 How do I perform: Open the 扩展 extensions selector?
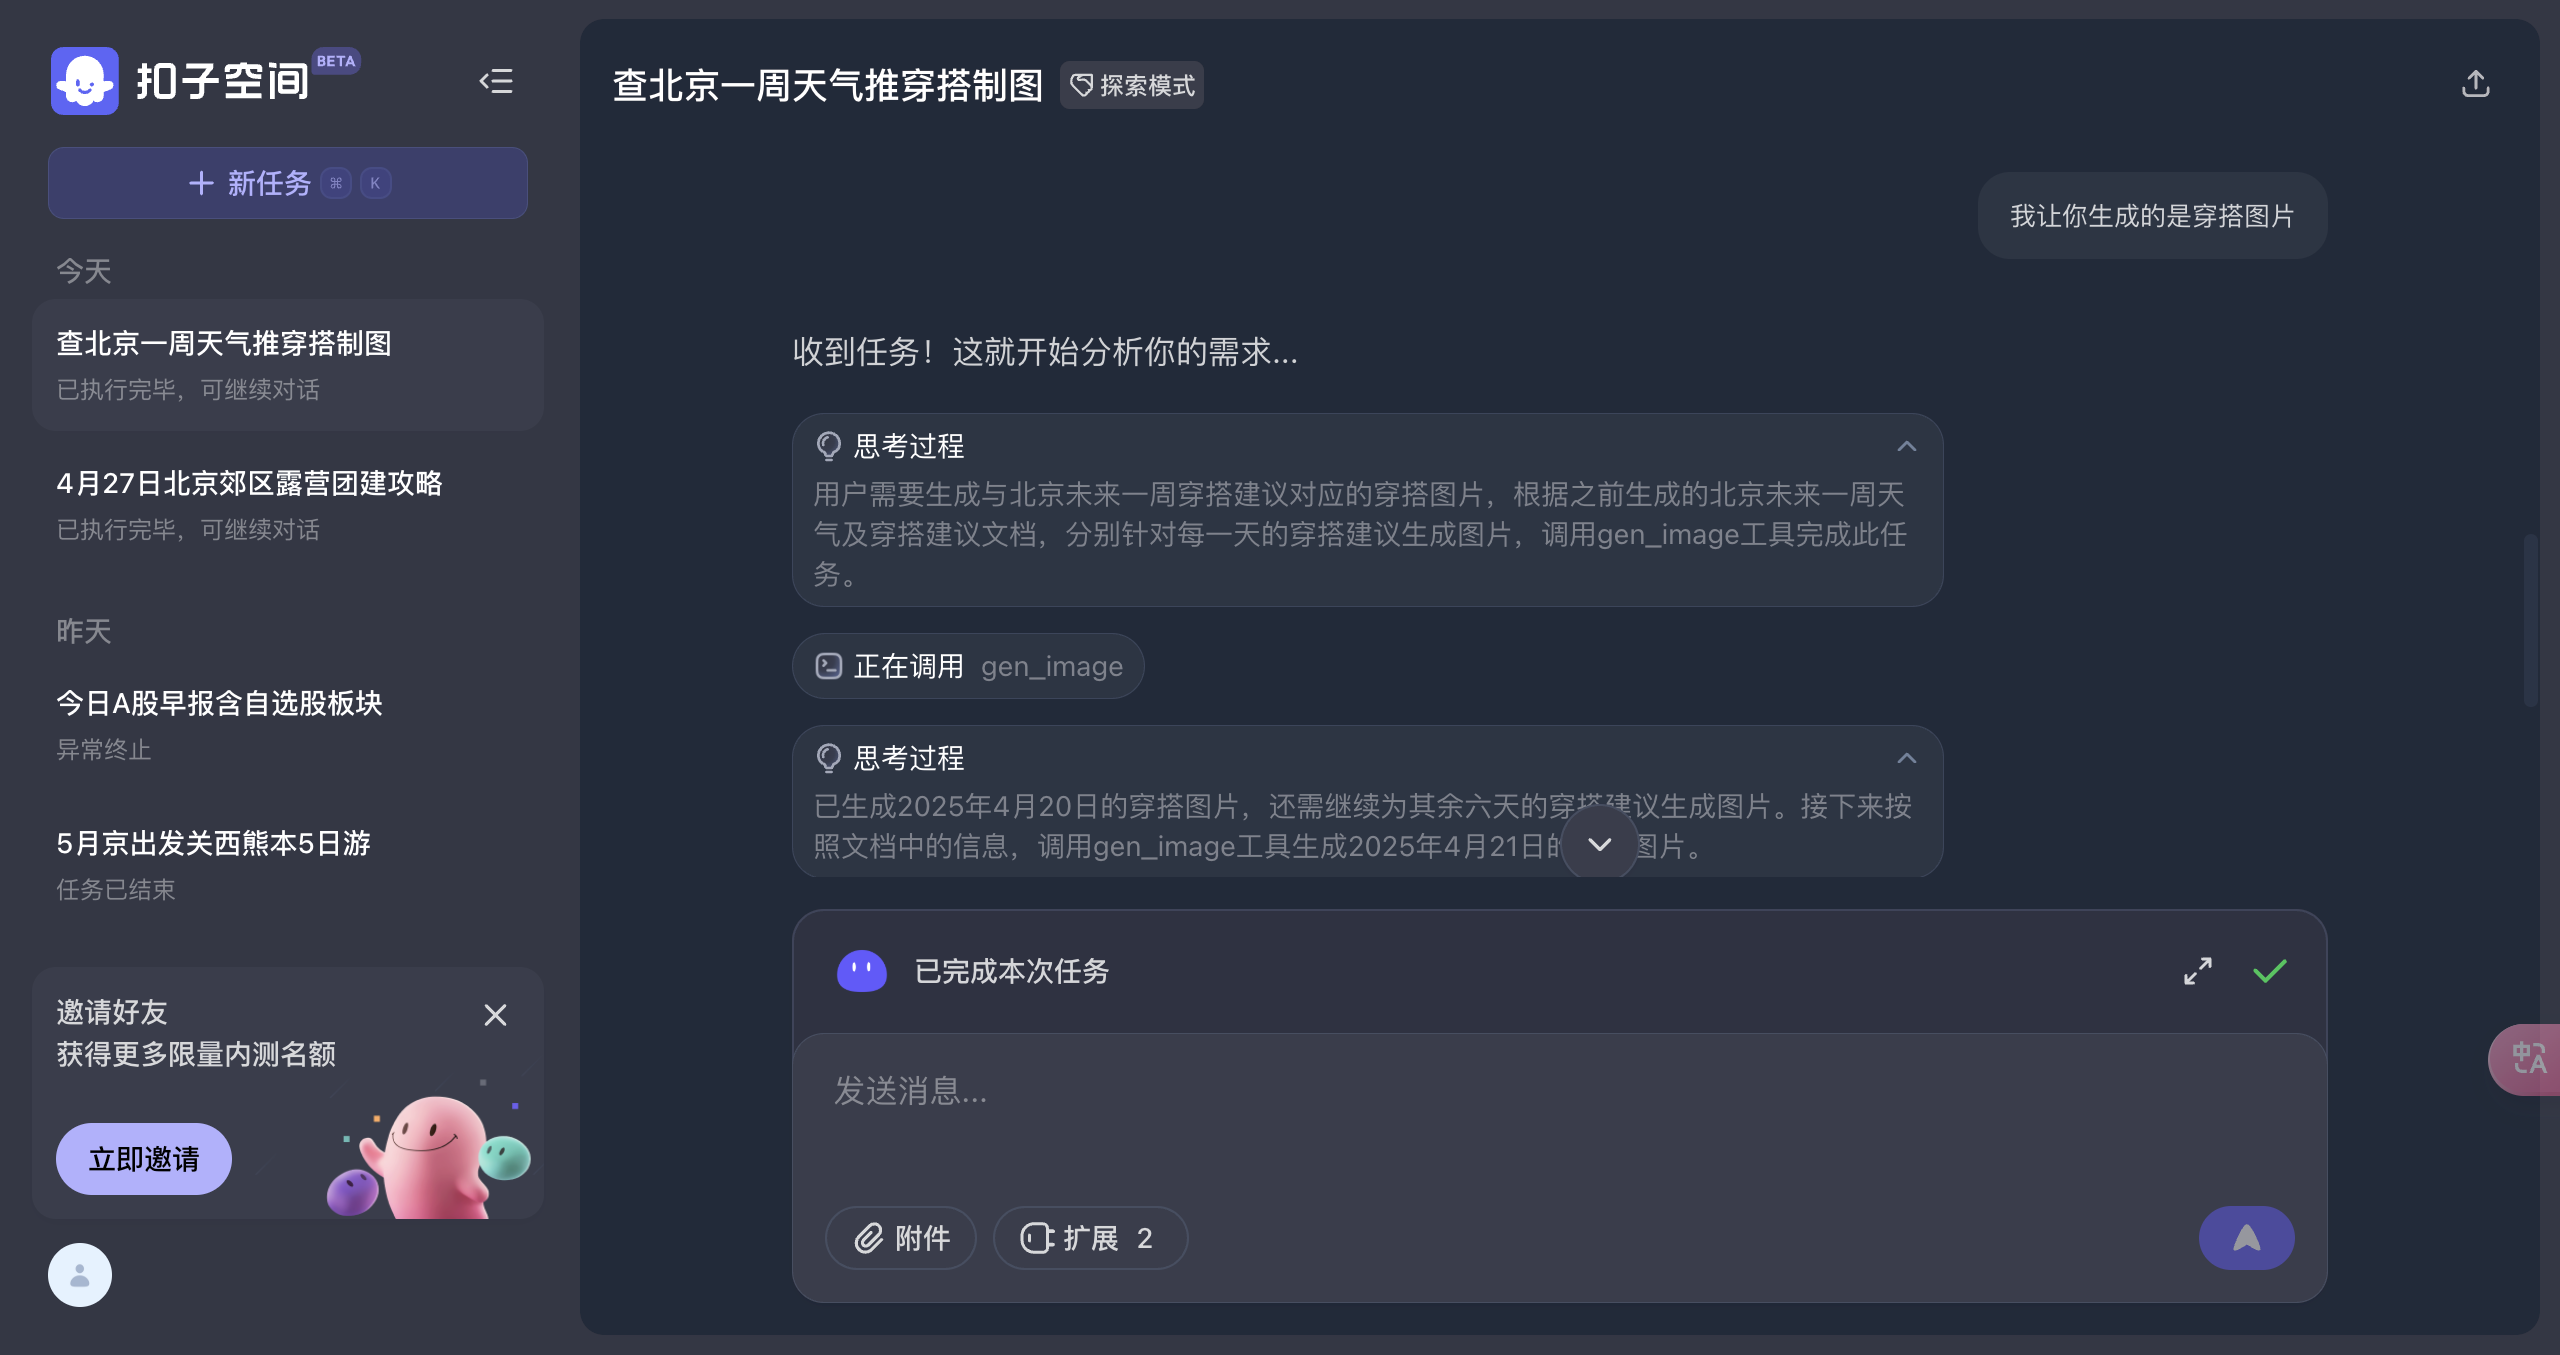(1089, 1238)
